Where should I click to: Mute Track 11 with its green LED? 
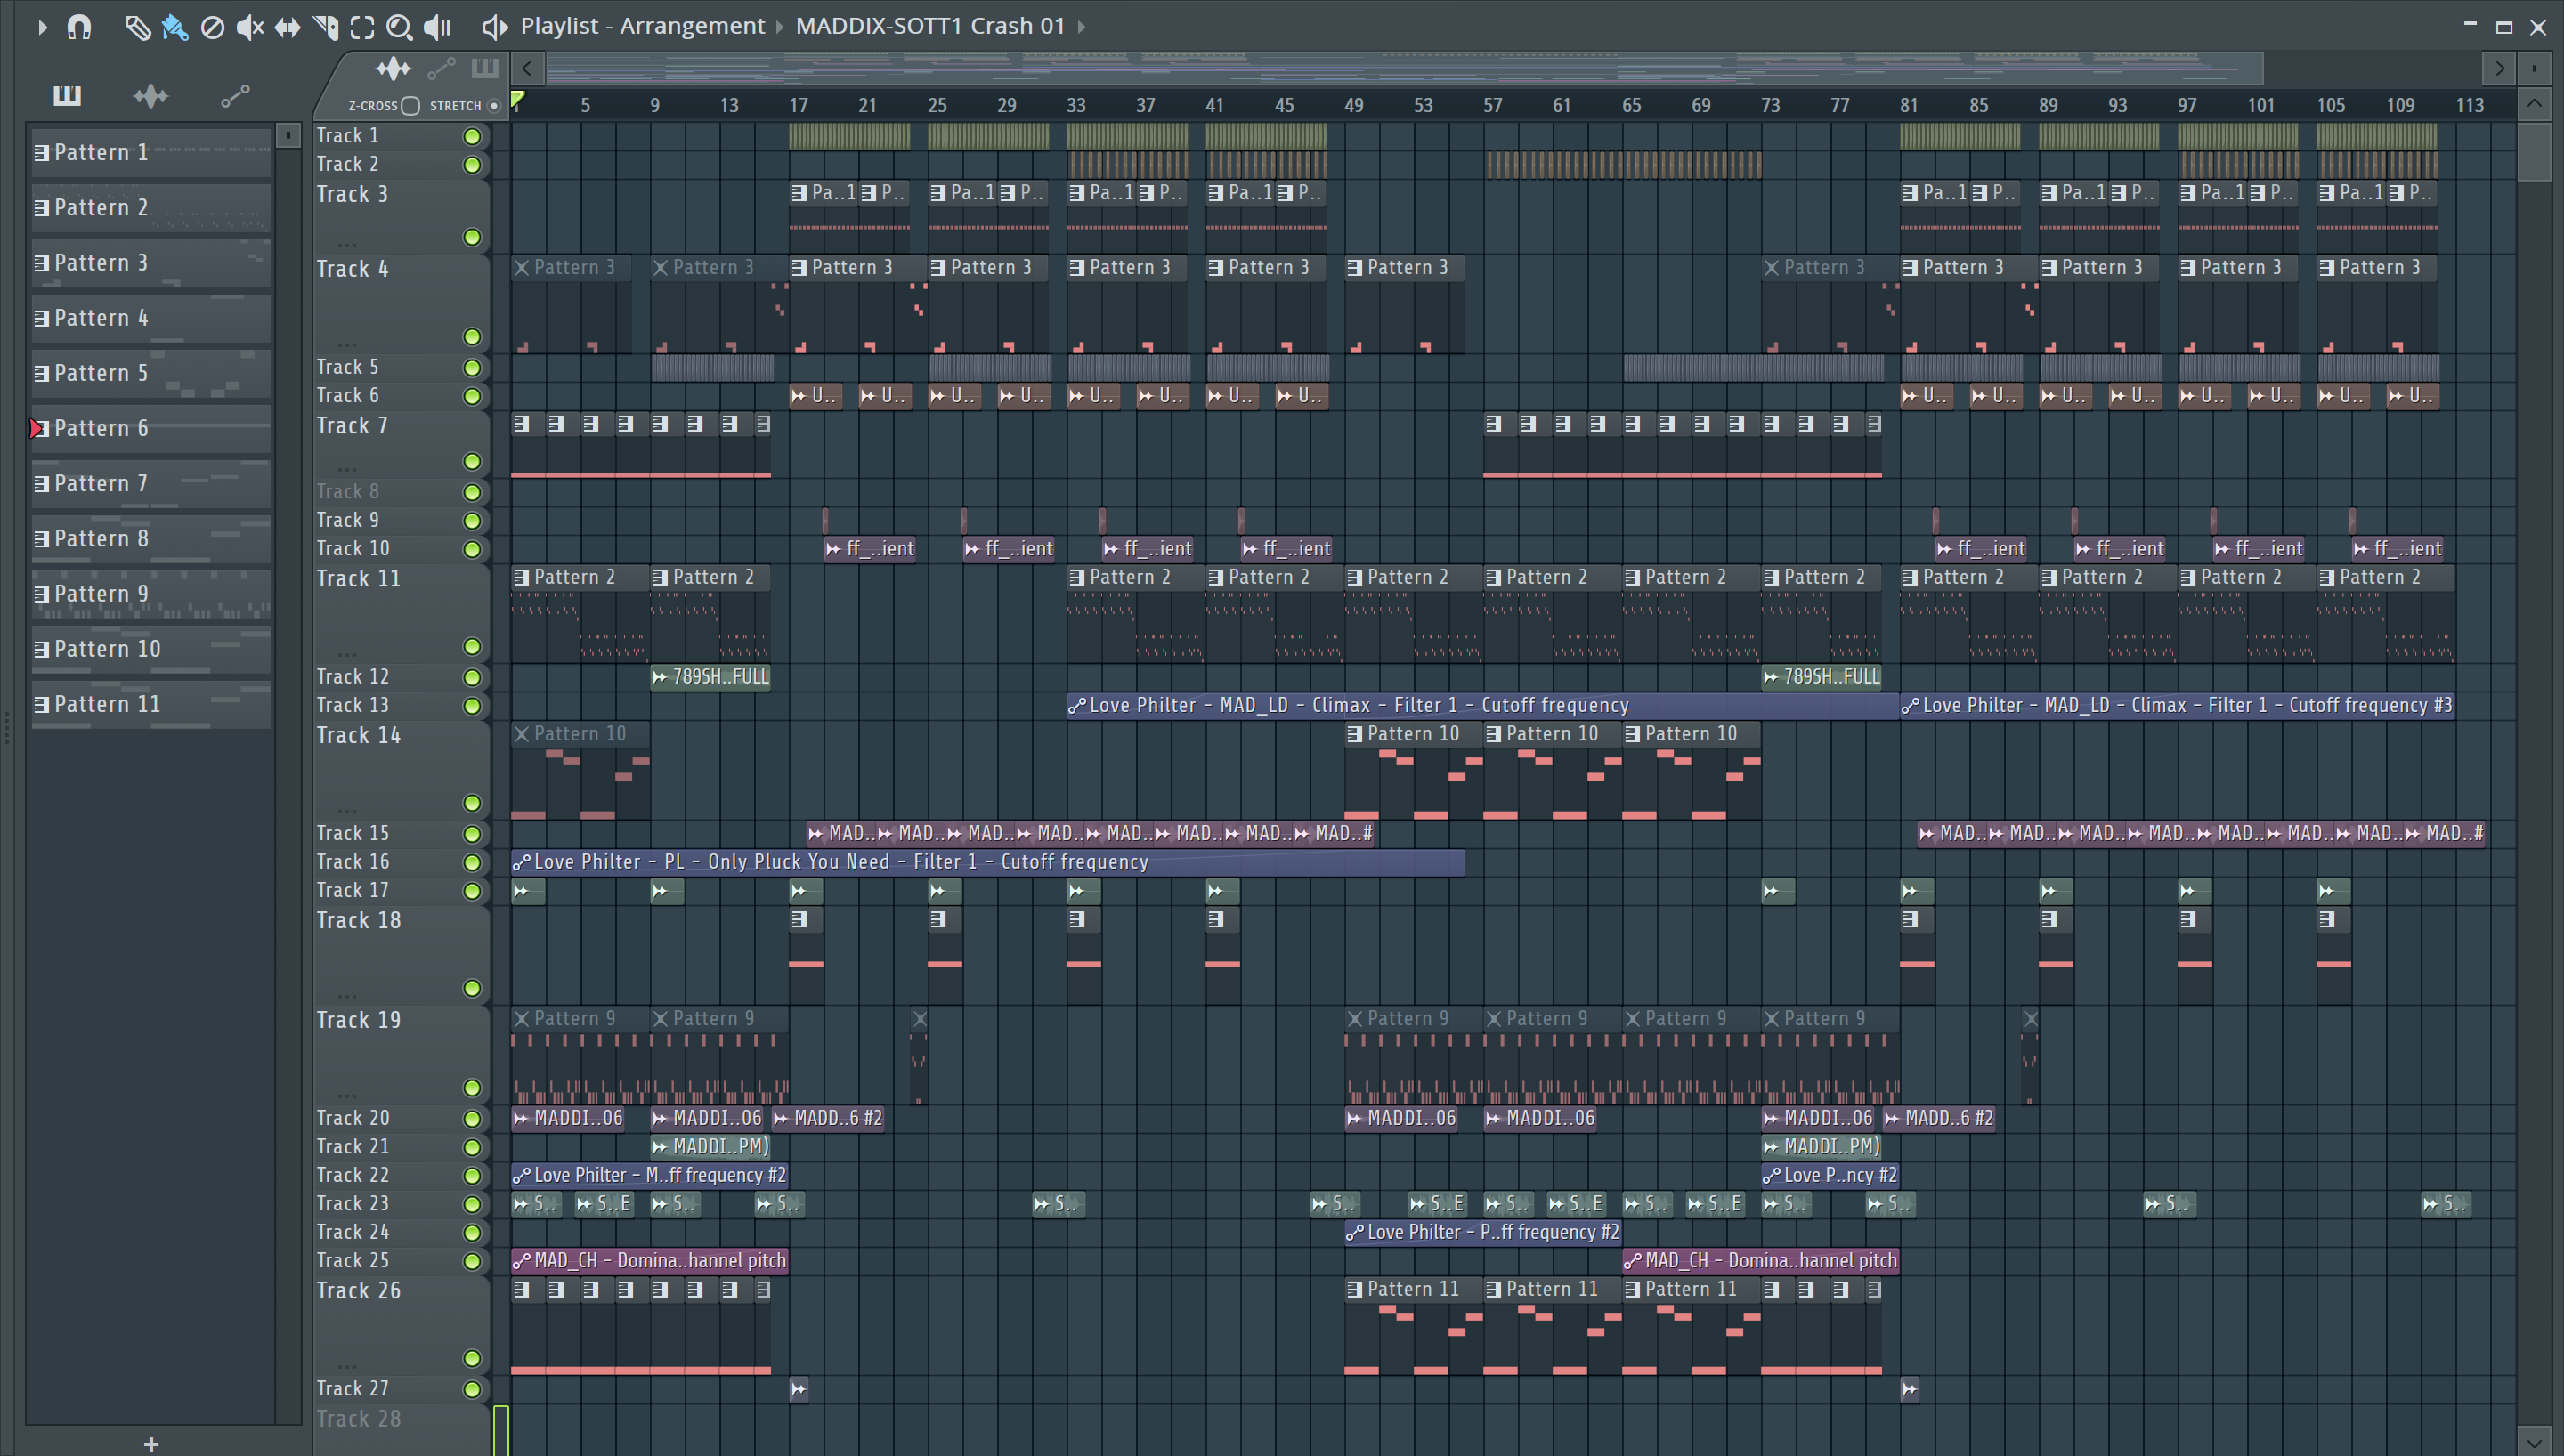472,647
